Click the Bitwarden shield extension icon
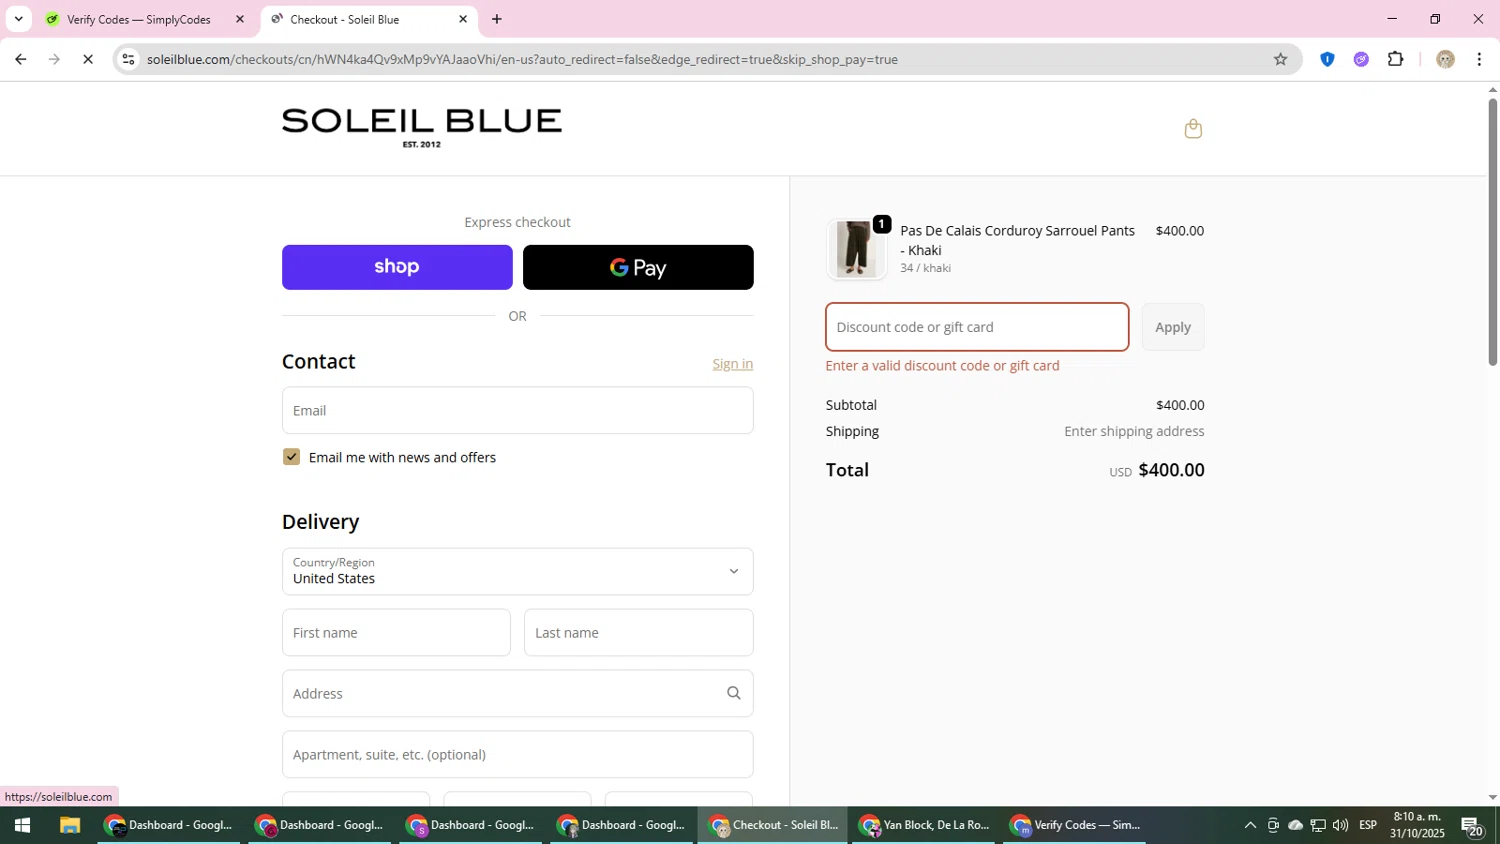 [x=1327, y=59]
